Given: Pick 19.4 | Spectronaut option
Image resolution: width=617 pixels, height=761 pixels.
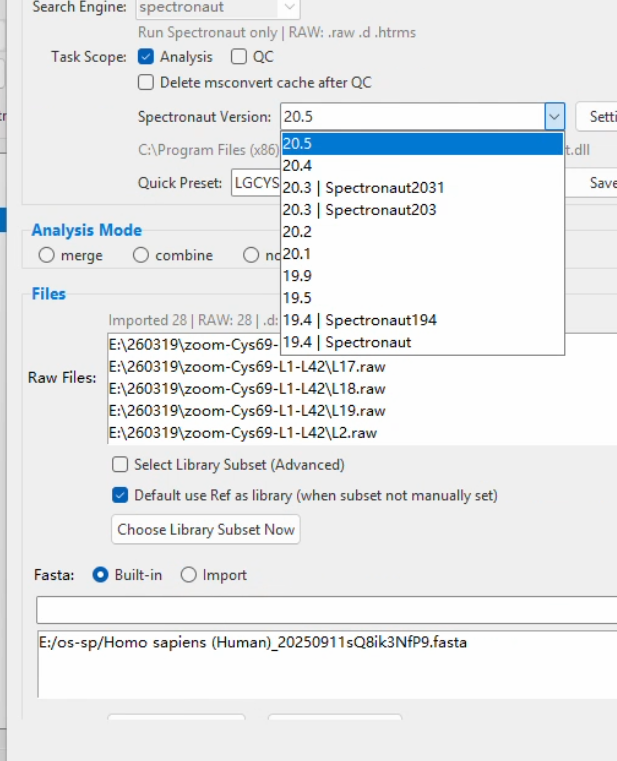Looking at the screenshot, I should pos(422,343).
